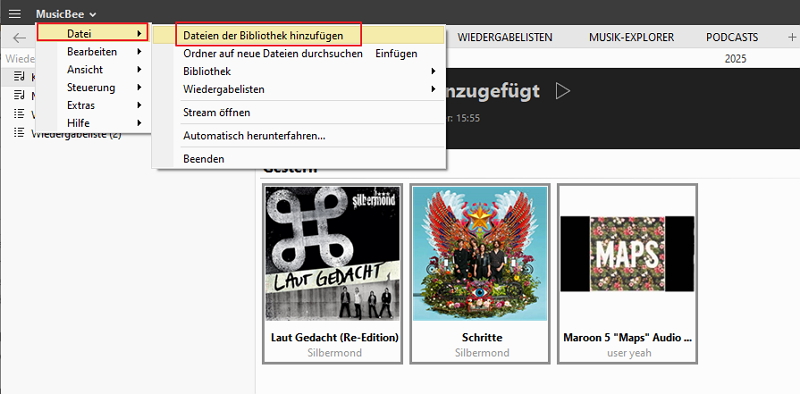
Task: Click the 2025 year label
Action: tap(735, 59)
